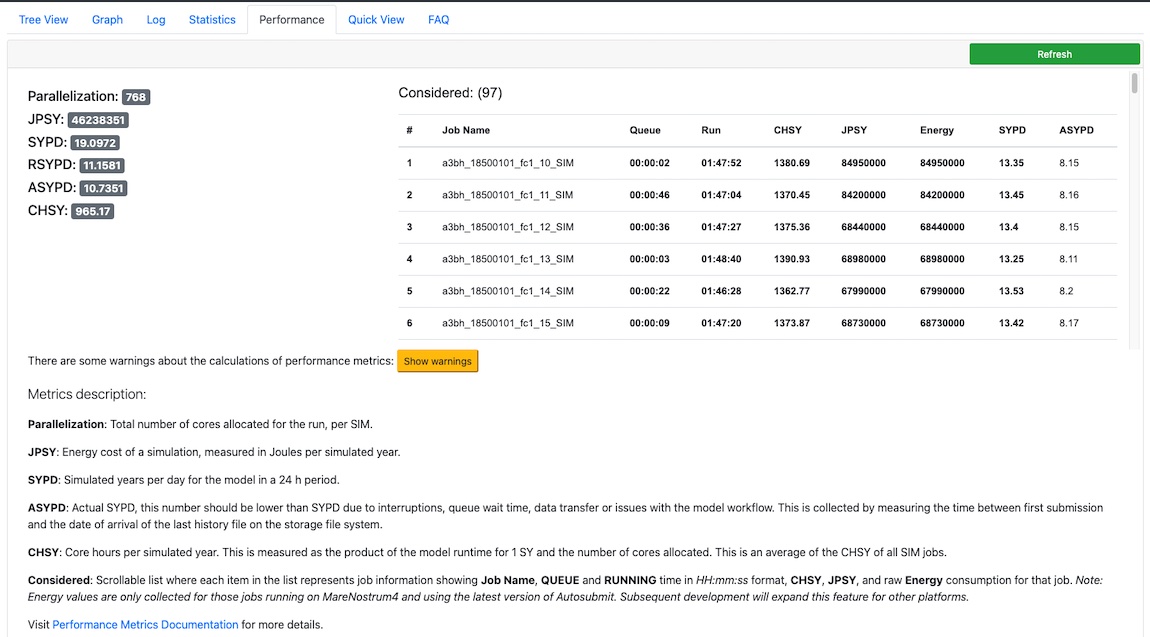
Task: Click Energy value 67990000 in row 5
Action: point(942,291)
